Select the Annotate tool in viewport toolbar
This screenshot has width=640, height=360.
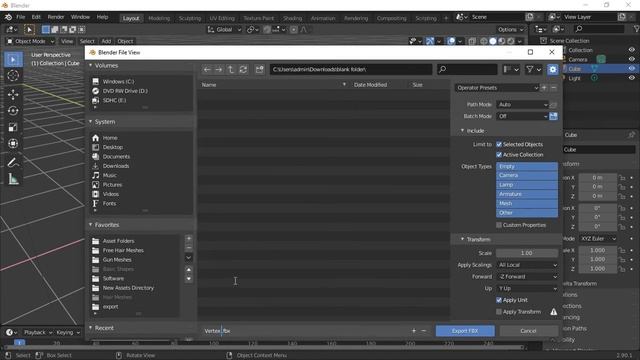[13, 162]
